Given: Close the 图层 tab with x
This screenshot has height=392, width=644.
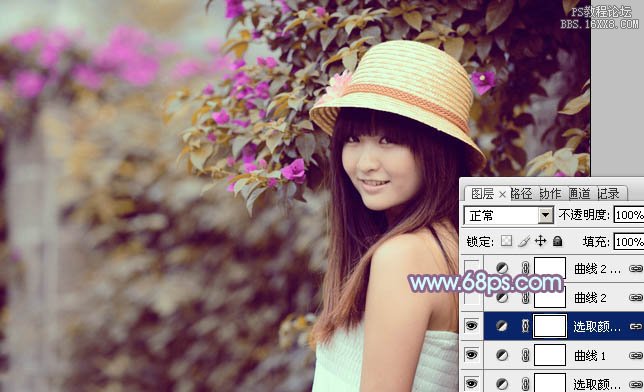Looking at the screenshot, I should point(502,194).
